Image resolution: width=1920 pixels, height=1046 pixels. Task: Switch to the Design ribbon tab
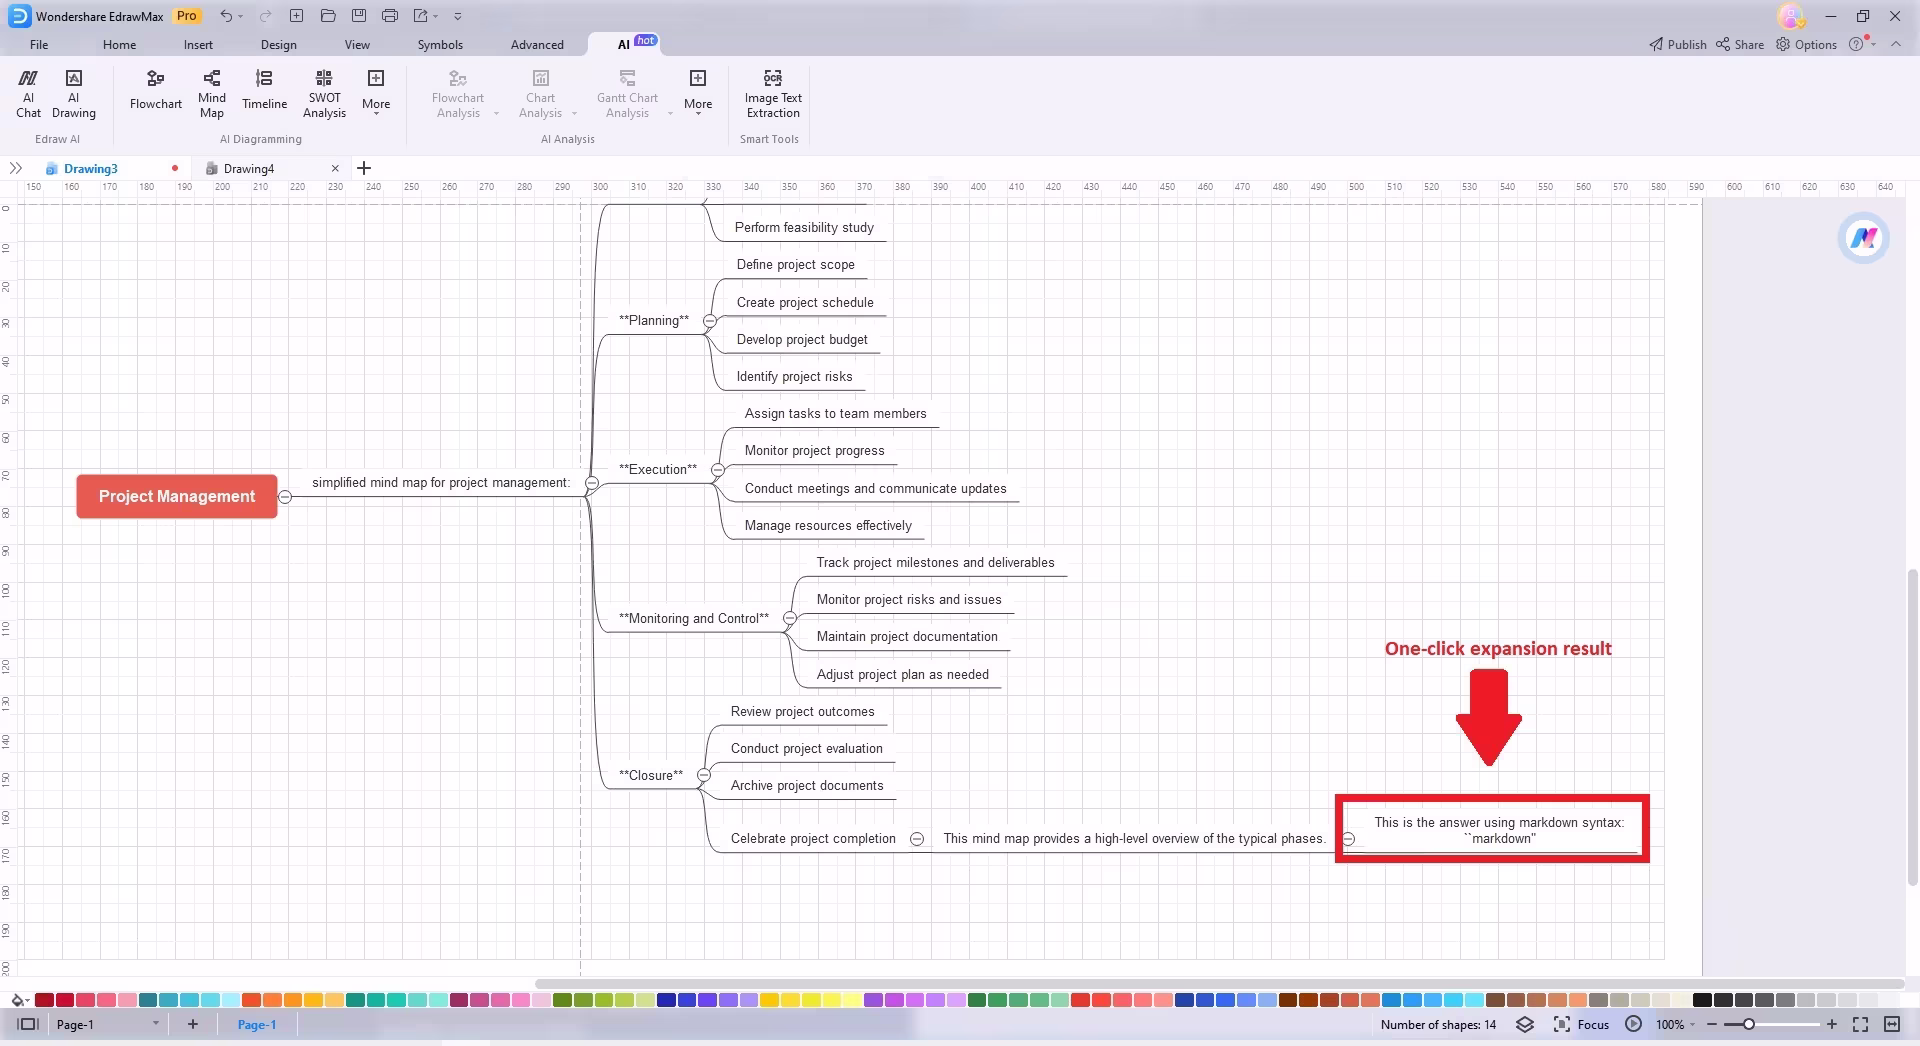click(x=278, y=45)
